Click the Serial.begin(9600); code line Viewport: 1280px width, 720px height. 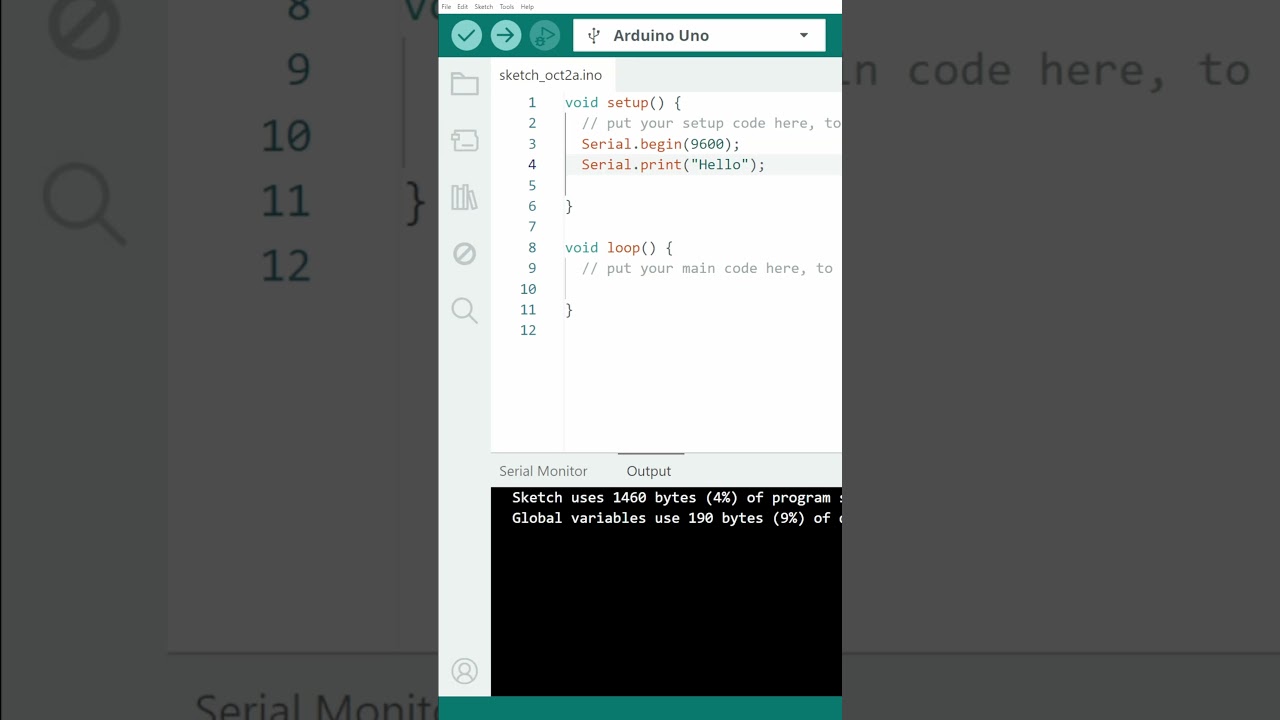(661, 144)
